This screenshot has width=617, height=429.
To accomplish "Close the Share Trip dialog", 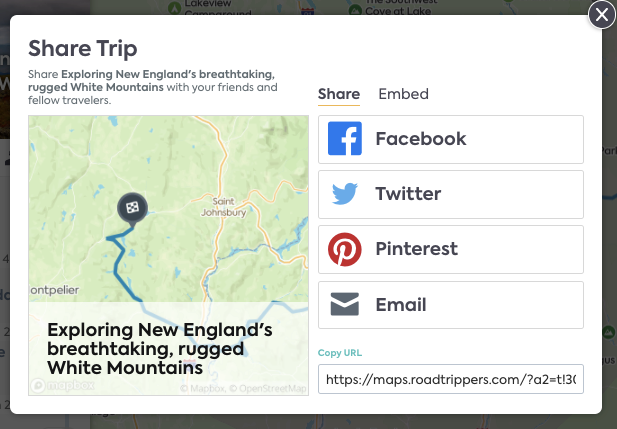I will pos(602,15).
